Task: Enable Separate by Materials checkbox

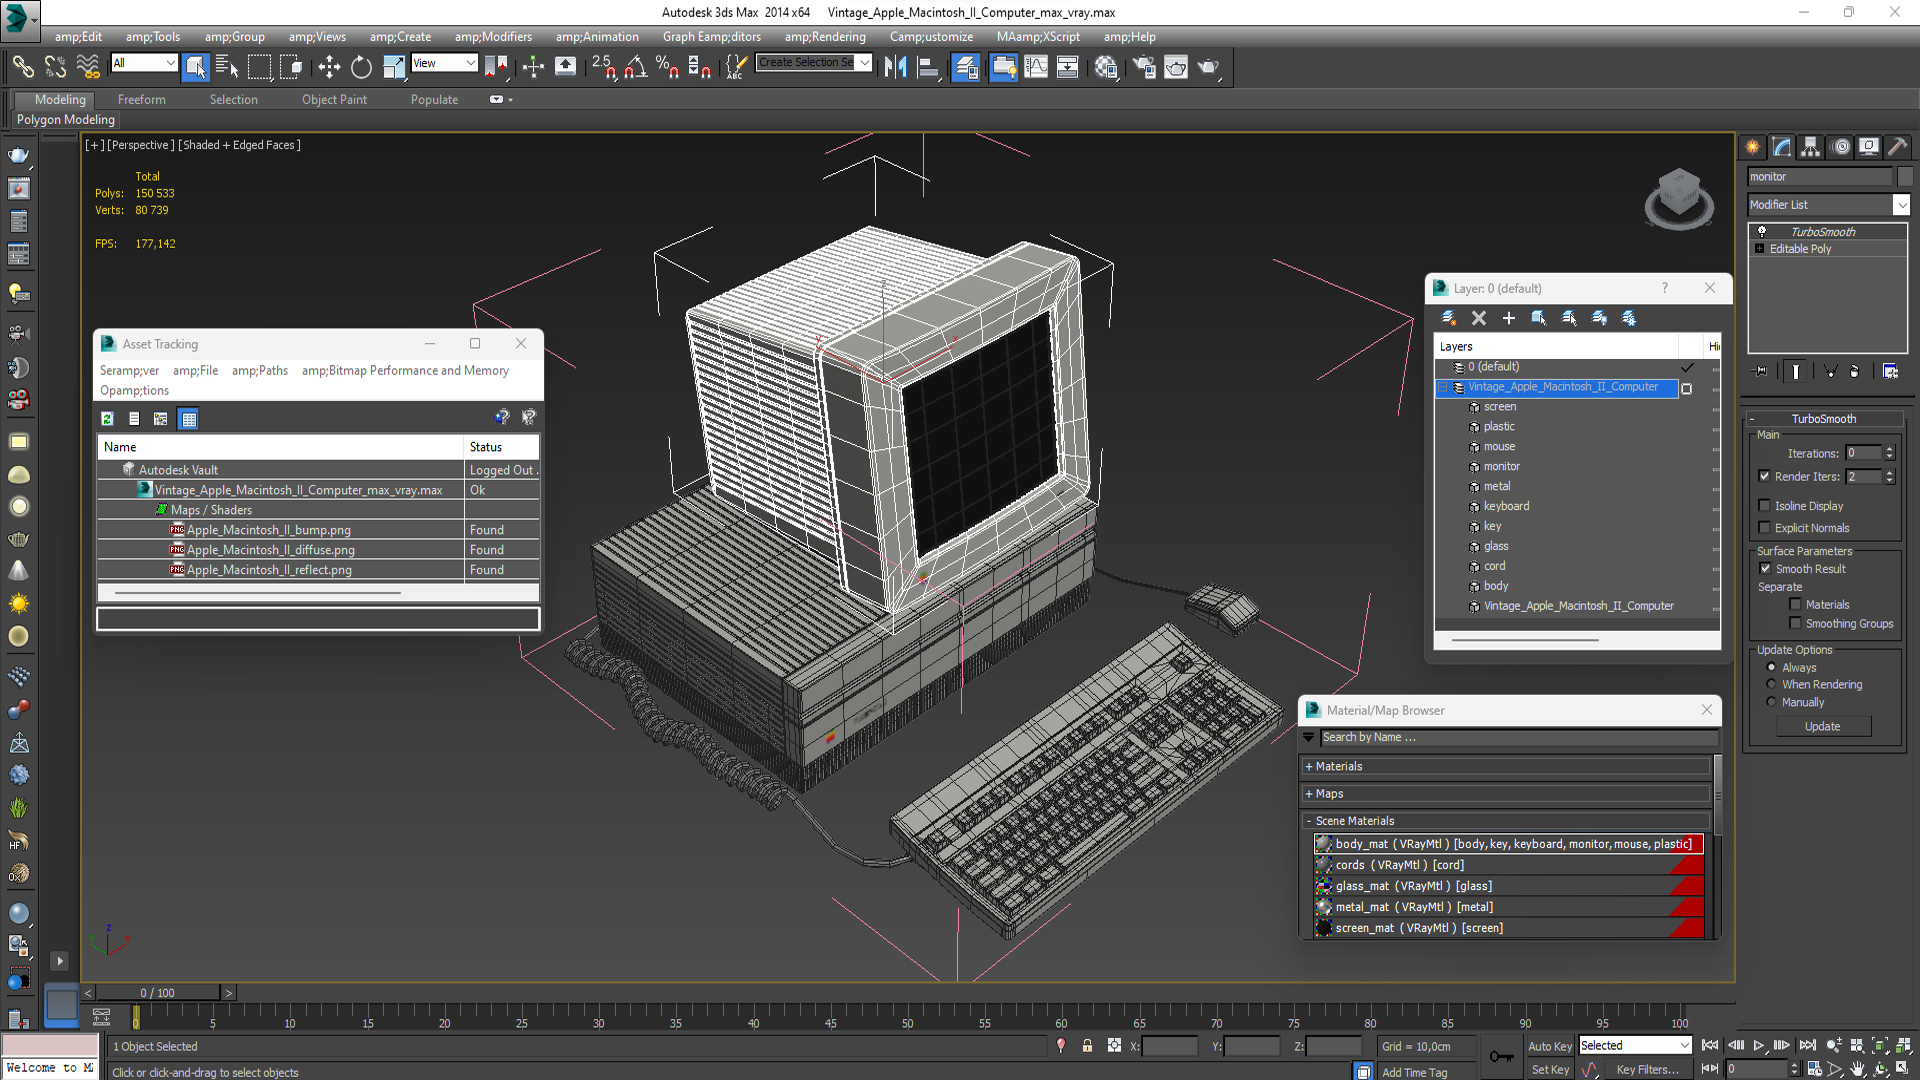Action: (1795, 604)
